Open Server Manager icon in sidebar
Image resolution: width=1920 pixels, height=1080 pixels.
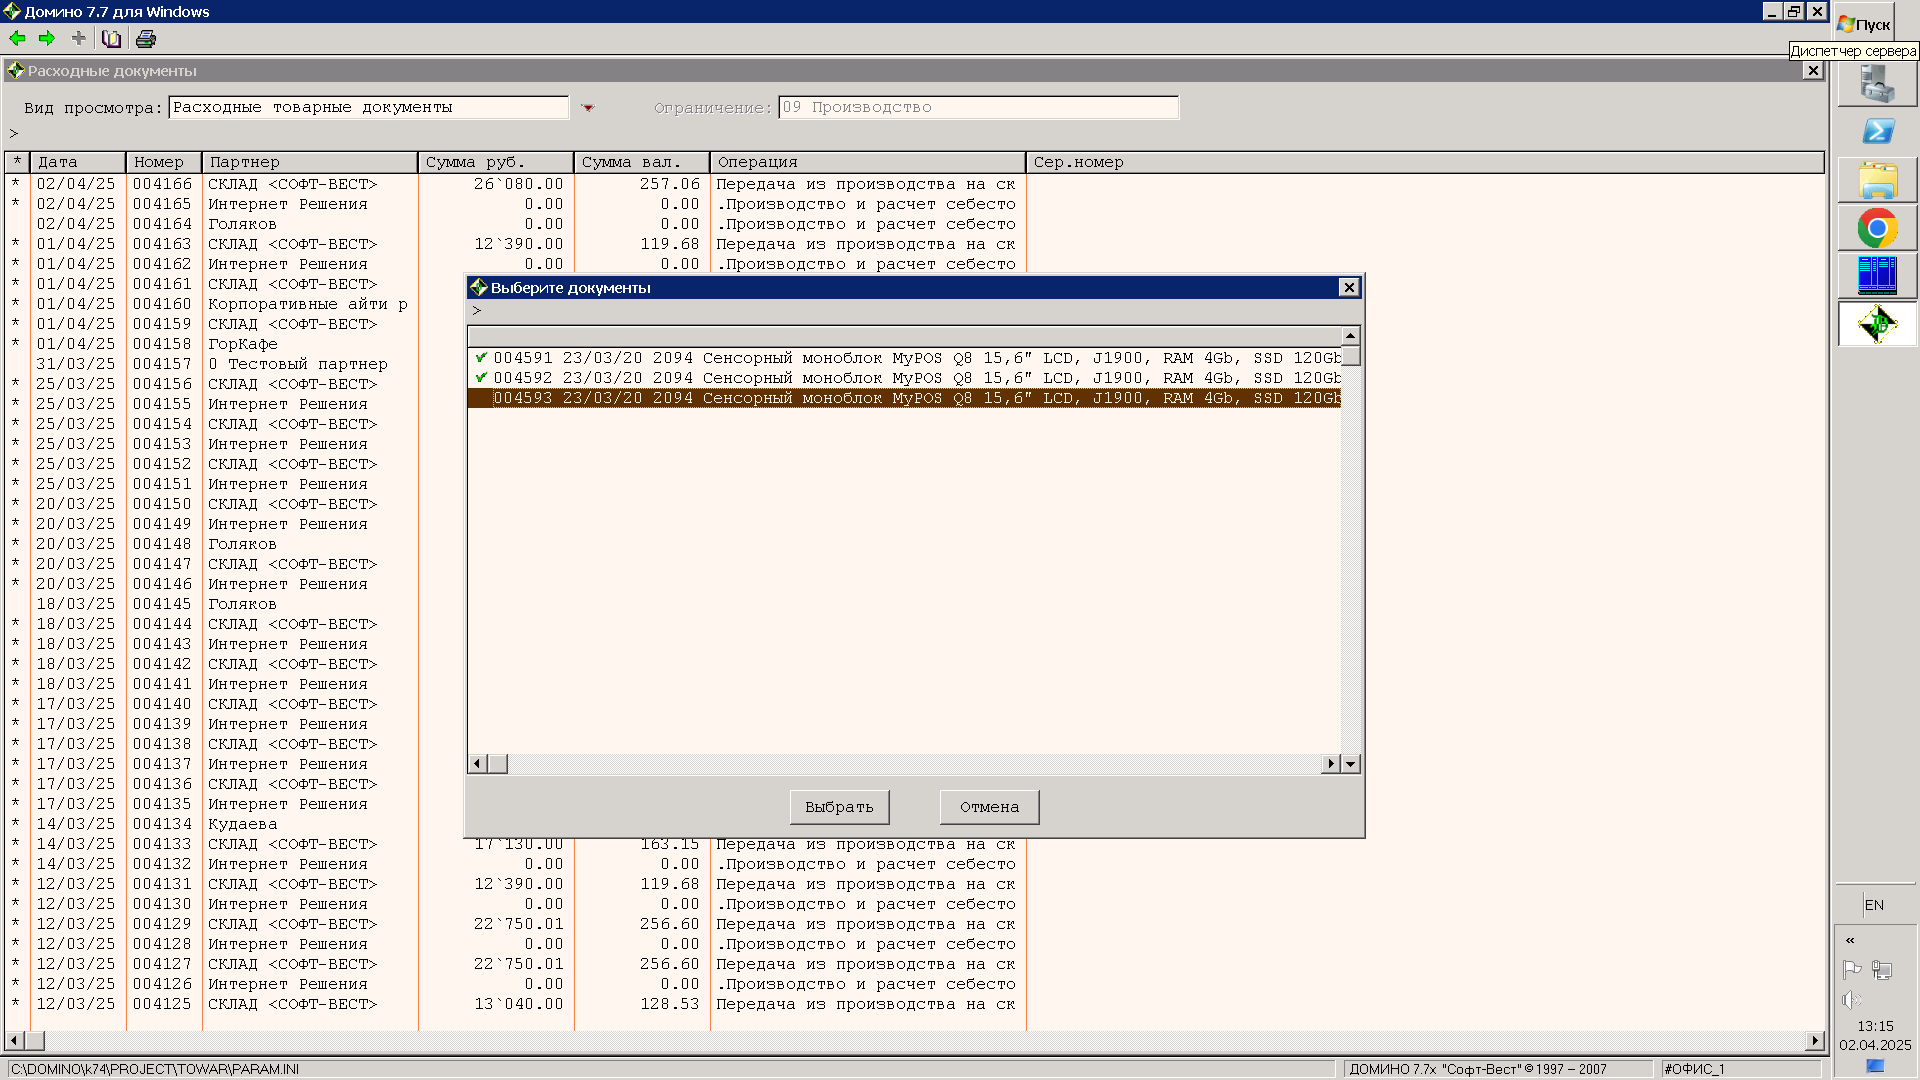click(1877, 84)
